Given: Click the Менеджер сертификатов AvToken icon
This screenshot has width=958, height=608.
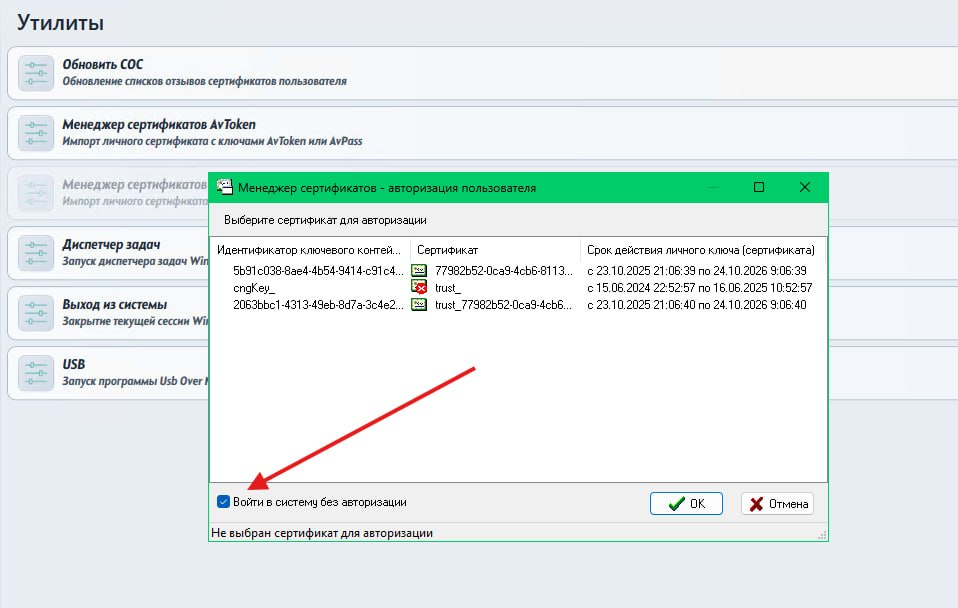Looking at the screenshot, I should 35,132.
